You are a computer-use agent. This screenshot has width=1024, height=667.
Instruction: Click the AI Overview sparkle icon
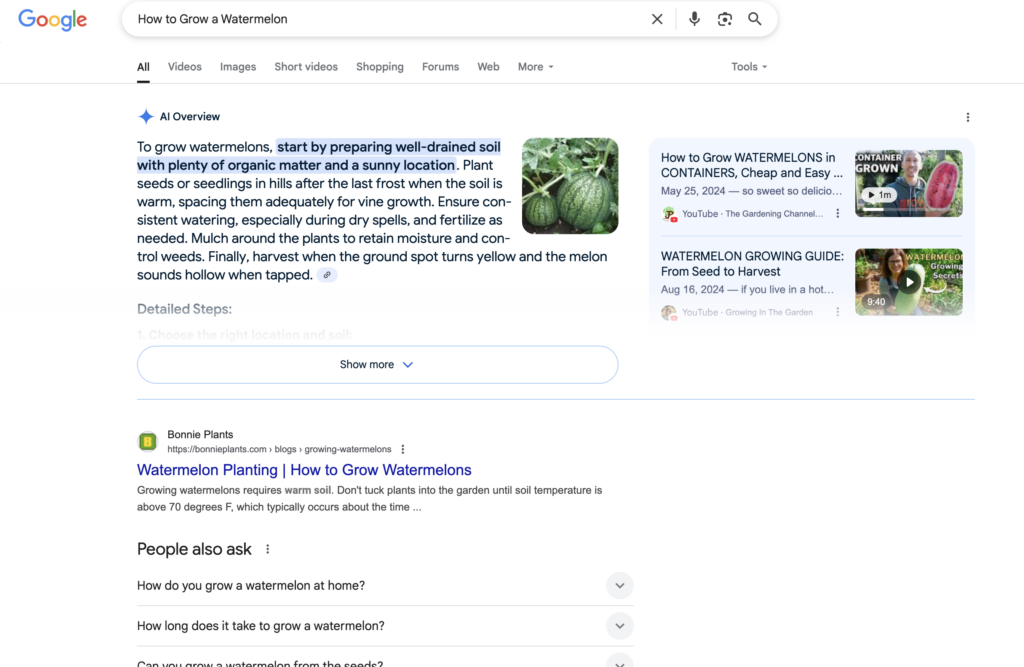[x=146, y=116]
